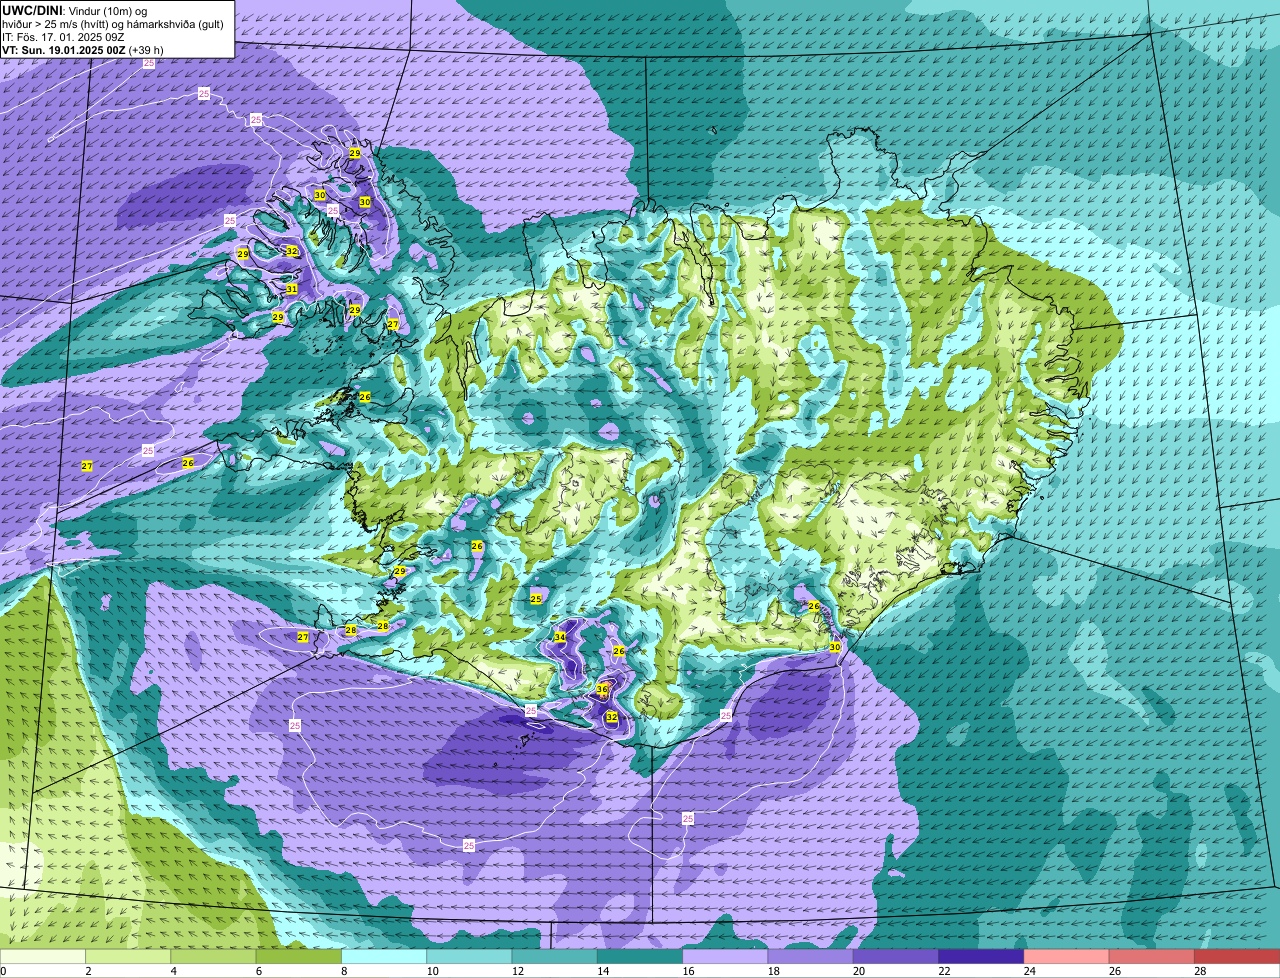Click the yellow 31 gust label
The image size is (1280, 978).
tap(292, 289)
